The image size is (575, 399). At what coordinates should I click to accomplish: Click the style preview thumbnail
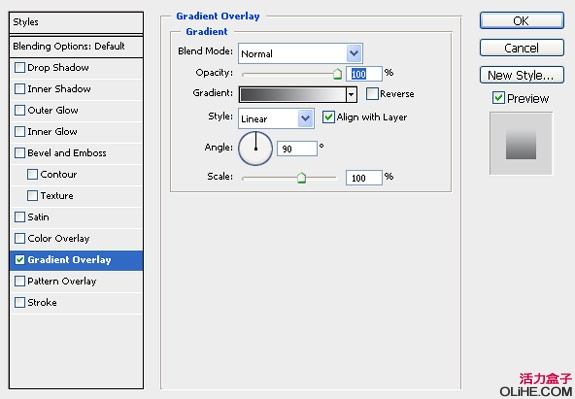(x=521, y=144)
